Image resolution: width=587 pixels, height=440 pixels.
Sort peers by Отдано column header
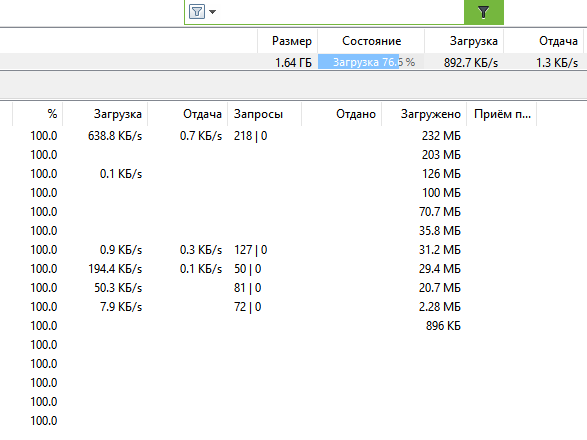341,114
